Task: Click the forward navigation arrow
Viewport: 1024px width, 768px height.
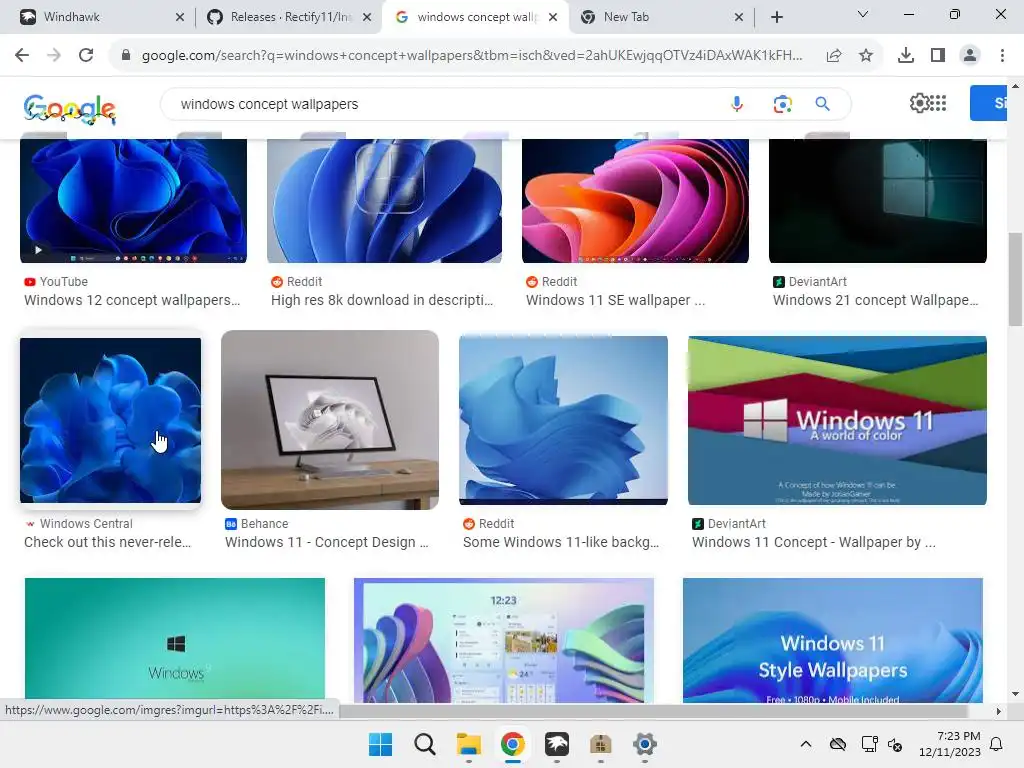Action: pyautogui.click(x=54, y=56)
